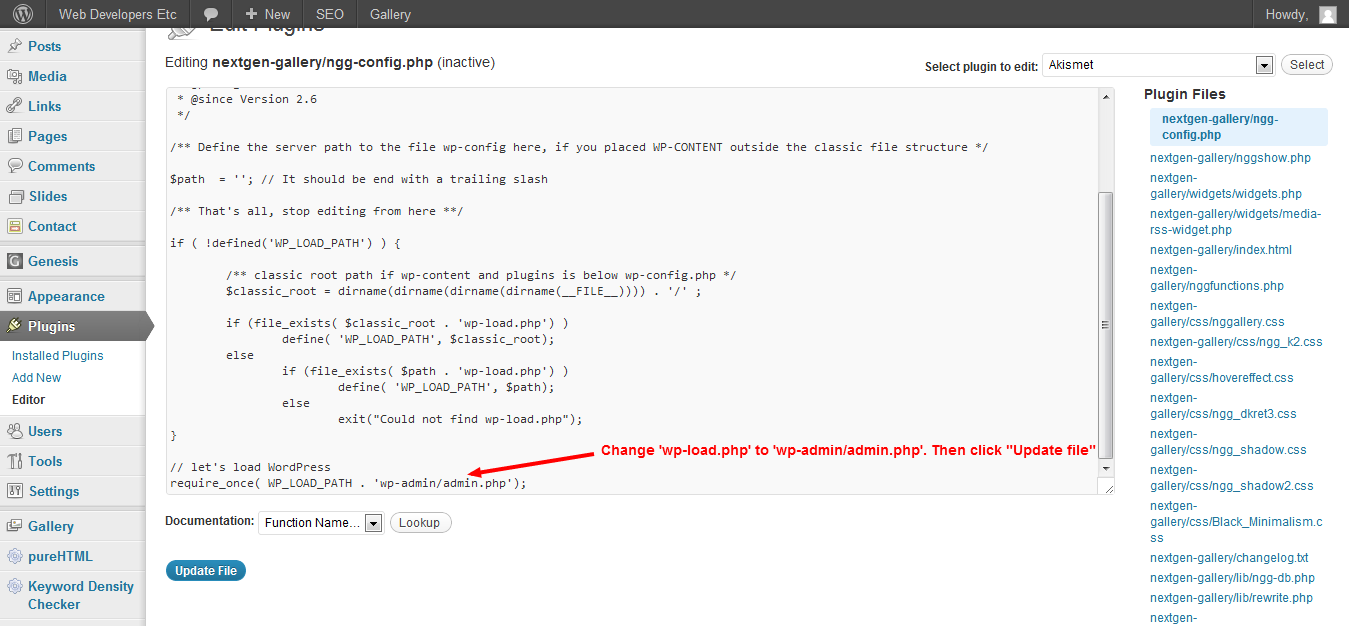Click the Howdy account greeting
The height and width of the screenshot is (626, 1349).
pyautogui.click(x=1287, y=14)
